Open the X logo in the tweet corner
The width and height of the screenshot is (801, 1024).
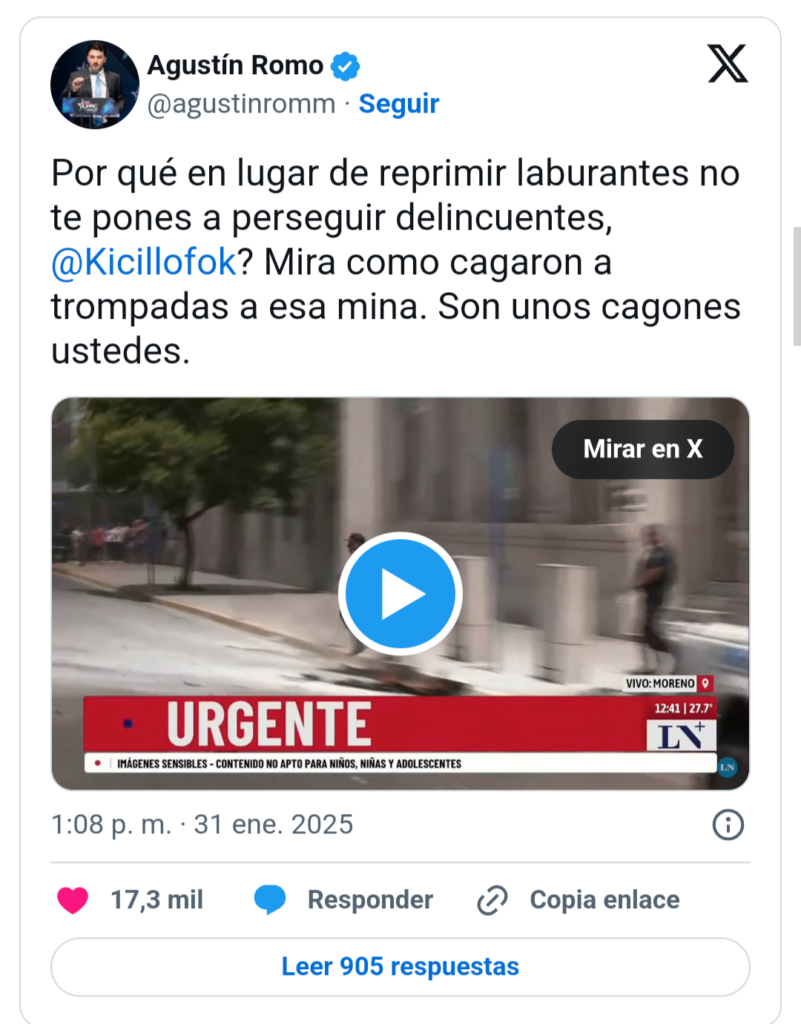727,63
